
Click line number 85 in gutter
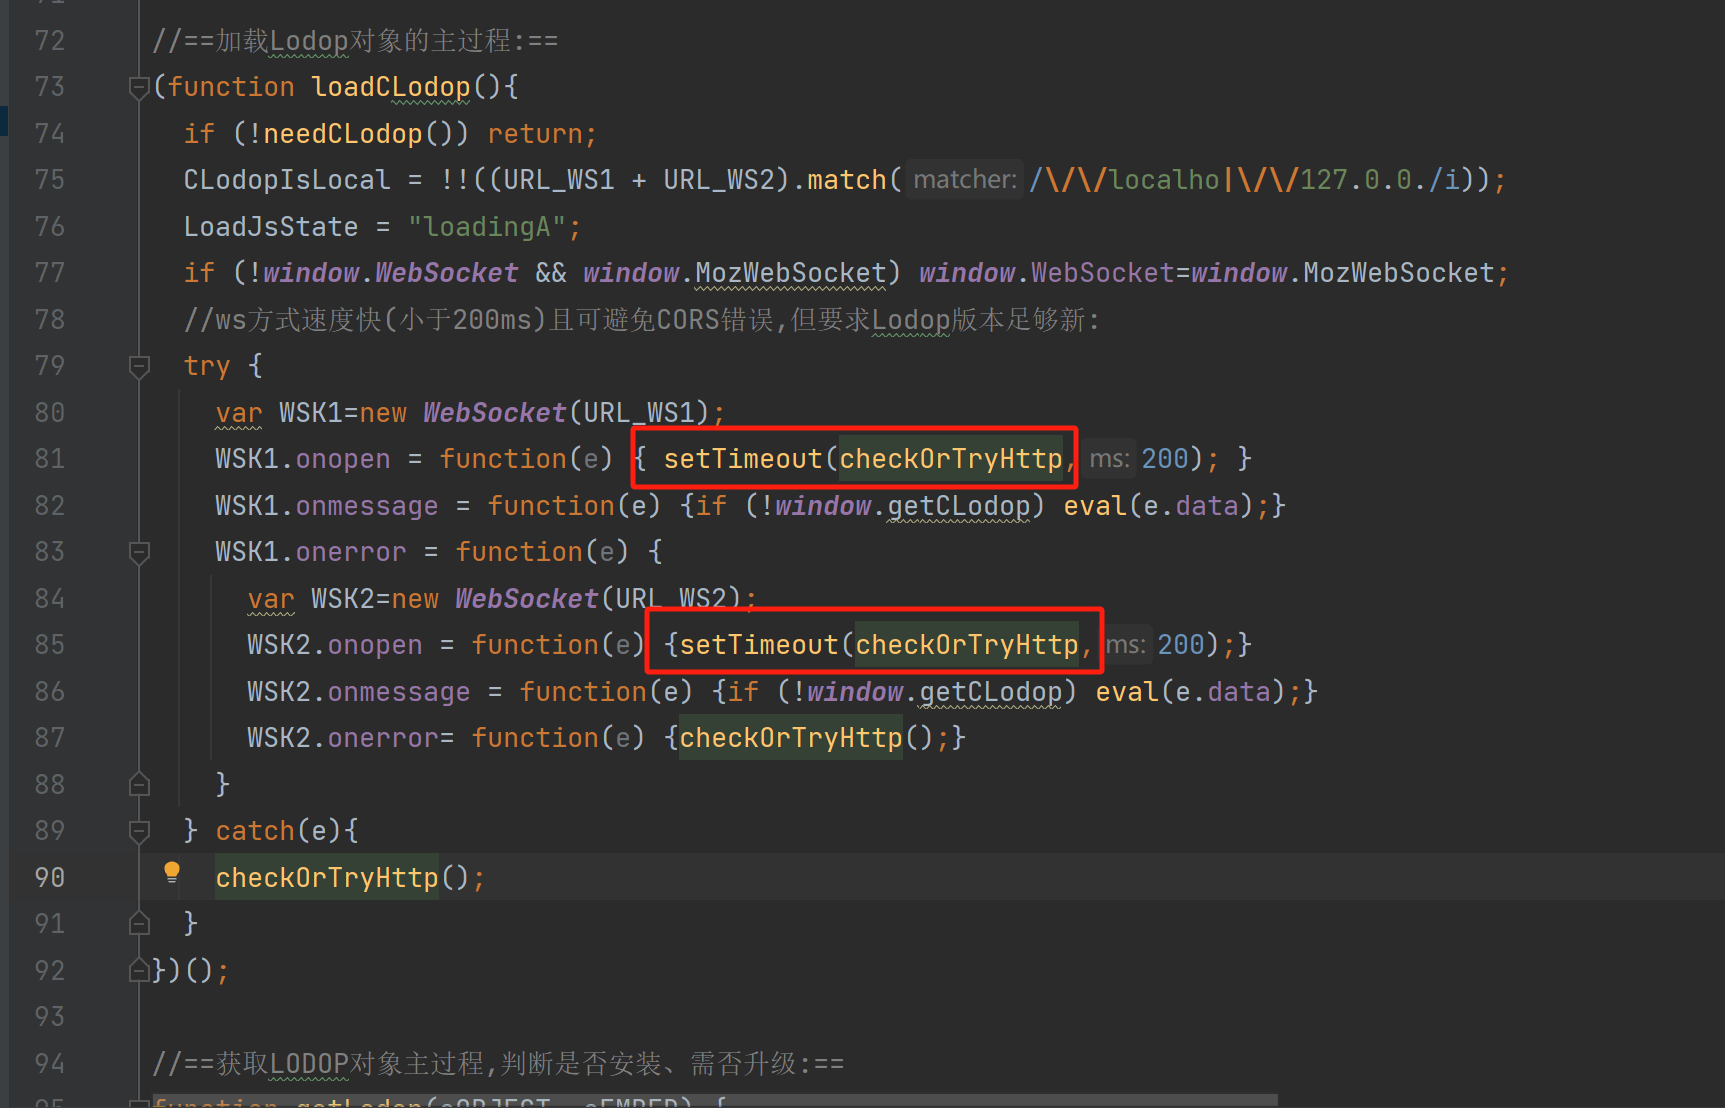[x=49, y=645]
